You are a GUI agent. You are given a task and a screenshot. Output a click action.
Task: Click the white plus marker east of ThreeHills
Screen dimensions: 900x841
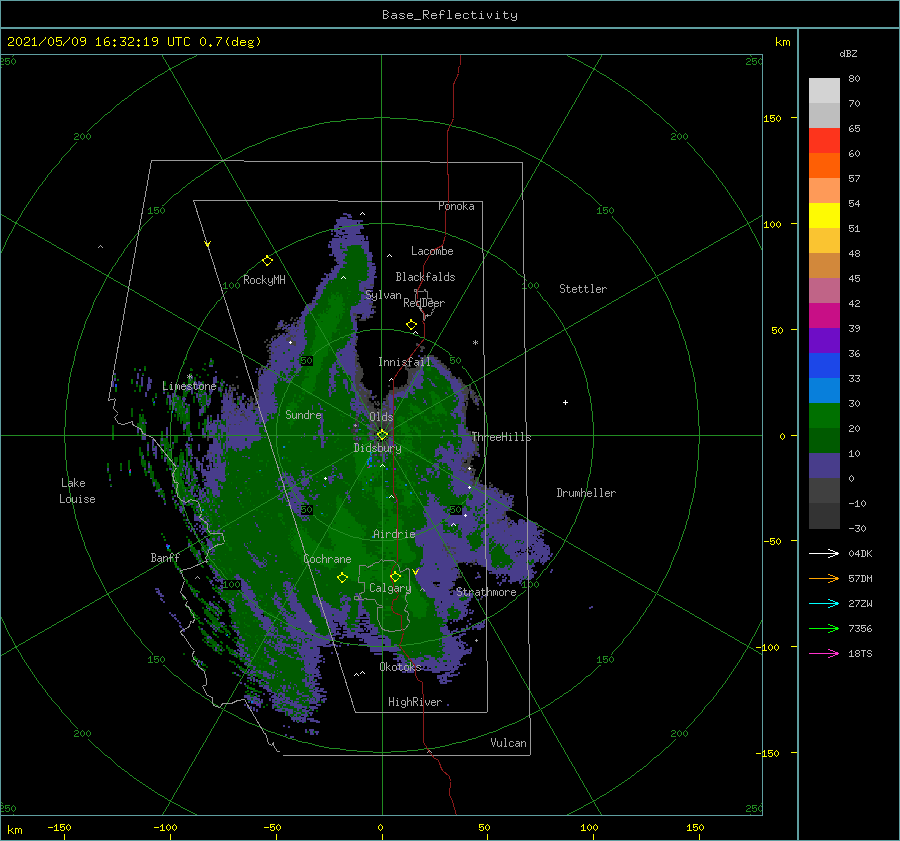click(x=565, y=402)
